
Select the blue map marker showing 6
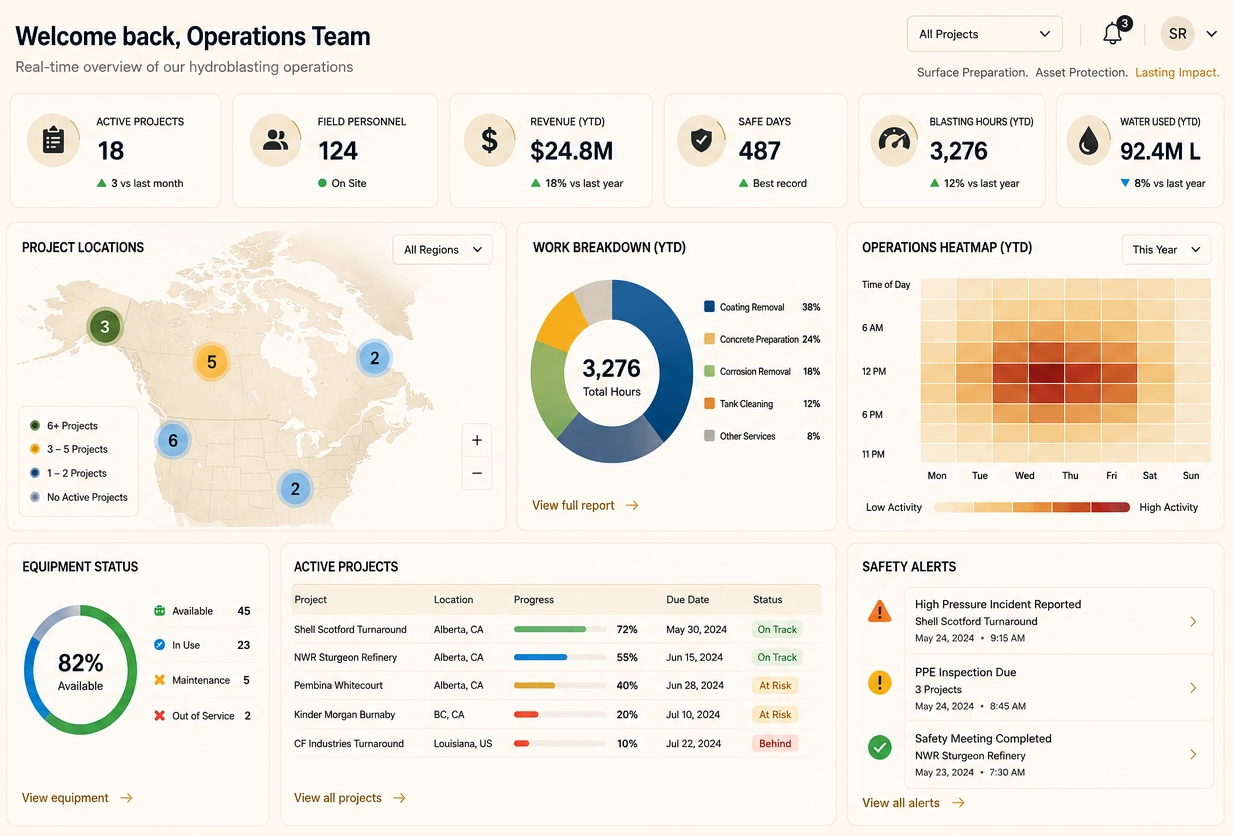pyautogui.click(x=173, y=440)
